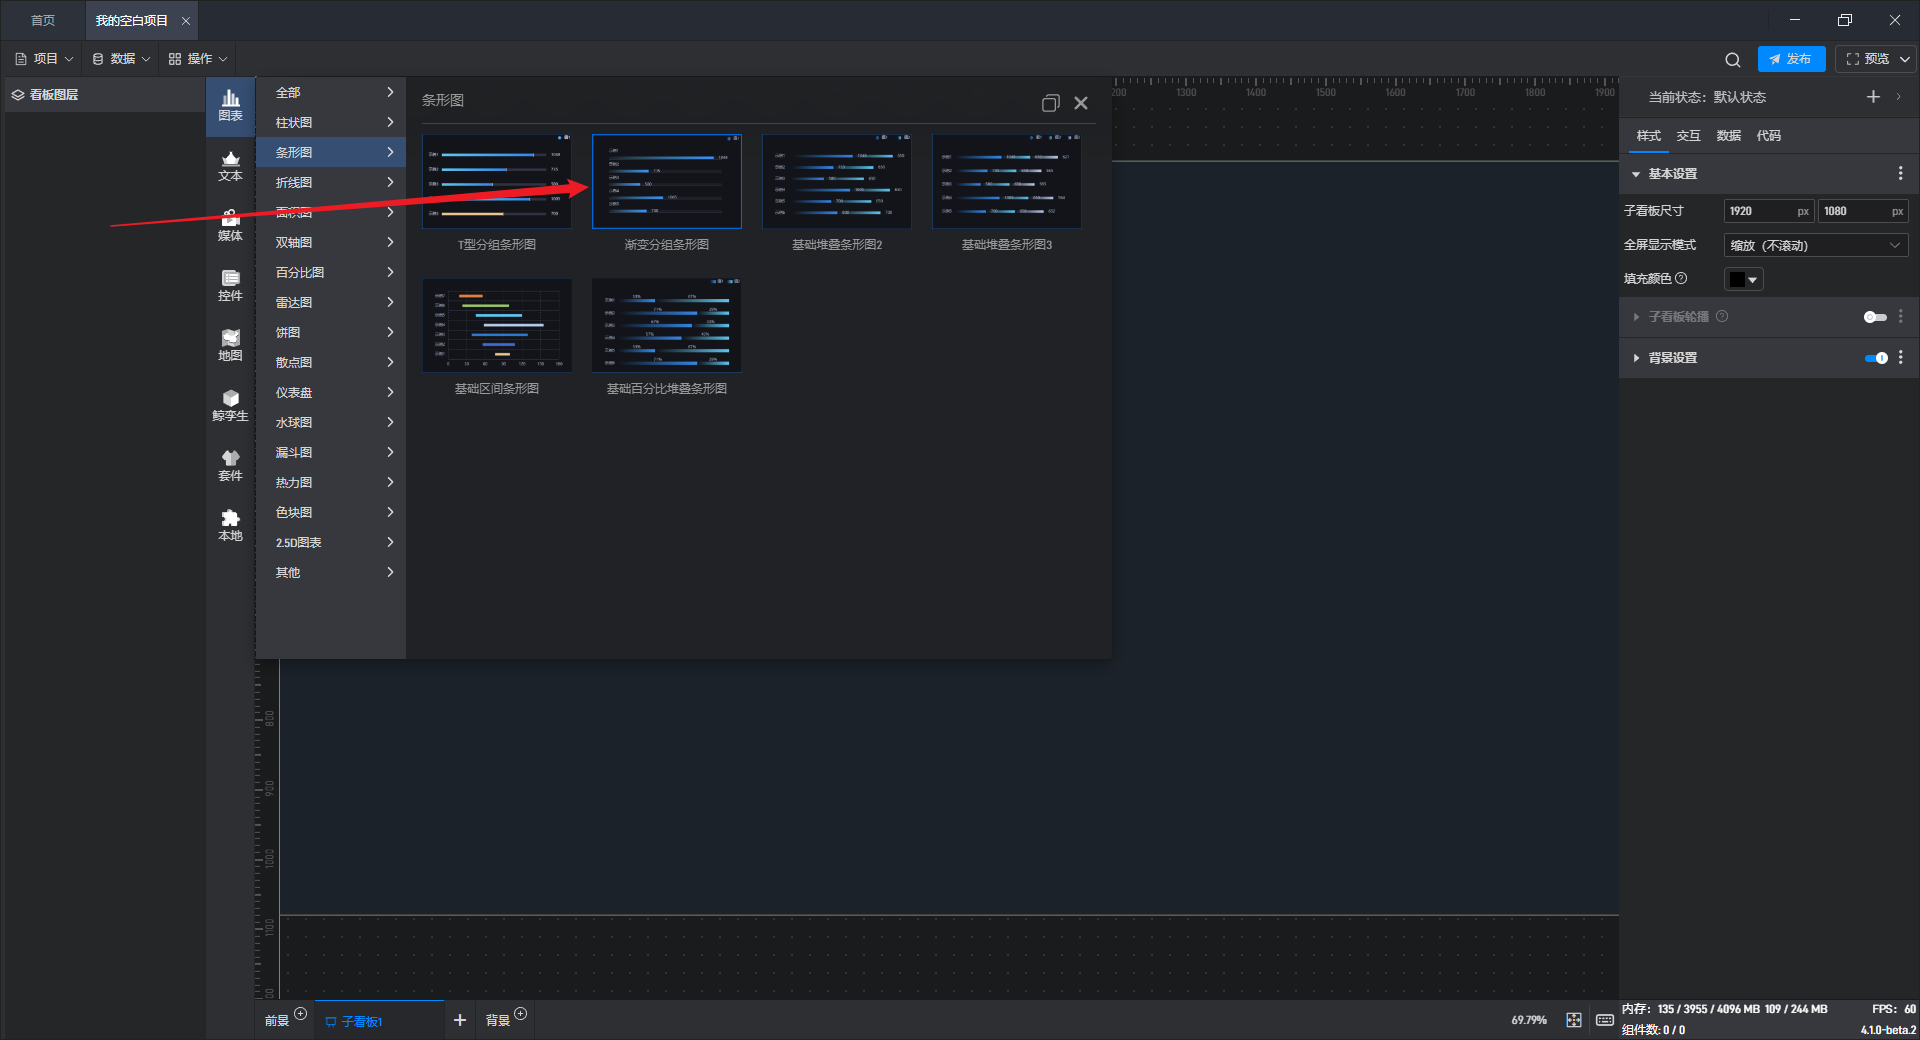Click the fit-to-screen icon in status bar
This screenshot has width=1920, height=1040.
[1574, 1020]
